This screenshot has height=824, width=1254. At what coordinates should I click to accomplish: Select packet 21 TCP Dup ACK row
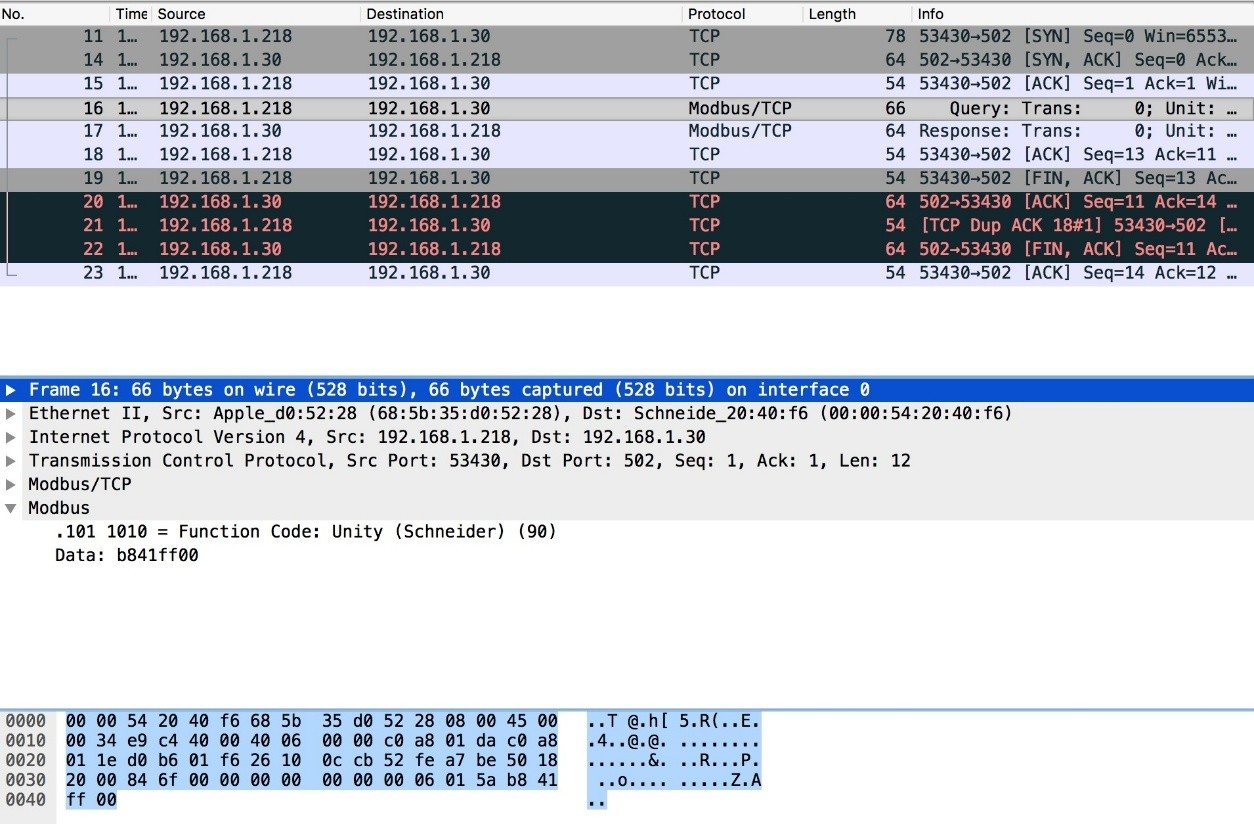(627, 225)
